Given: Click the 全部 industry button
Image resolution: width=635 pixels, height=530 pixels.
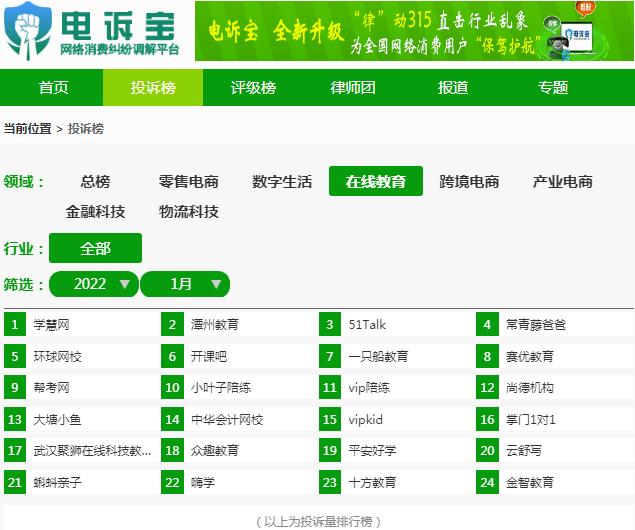Looking at the screenshot, I should click(x=96, y=248).
